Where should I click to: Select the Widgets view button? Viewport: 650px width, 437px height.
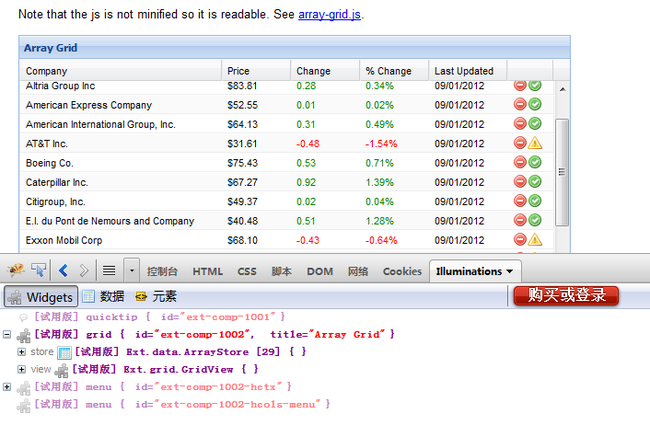(41, 297)
